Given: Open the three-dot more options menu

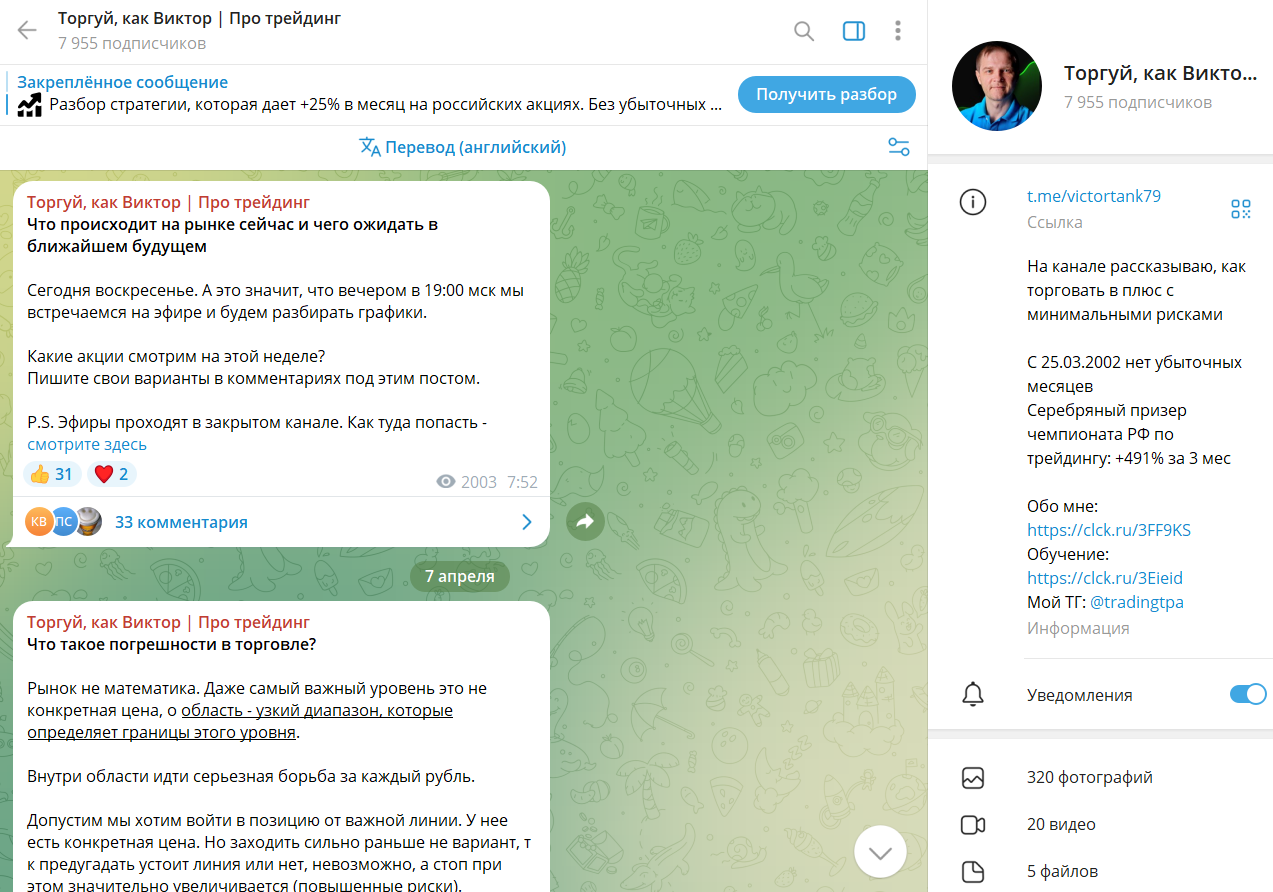Looking at the screenshot, I should click(898, 31).
